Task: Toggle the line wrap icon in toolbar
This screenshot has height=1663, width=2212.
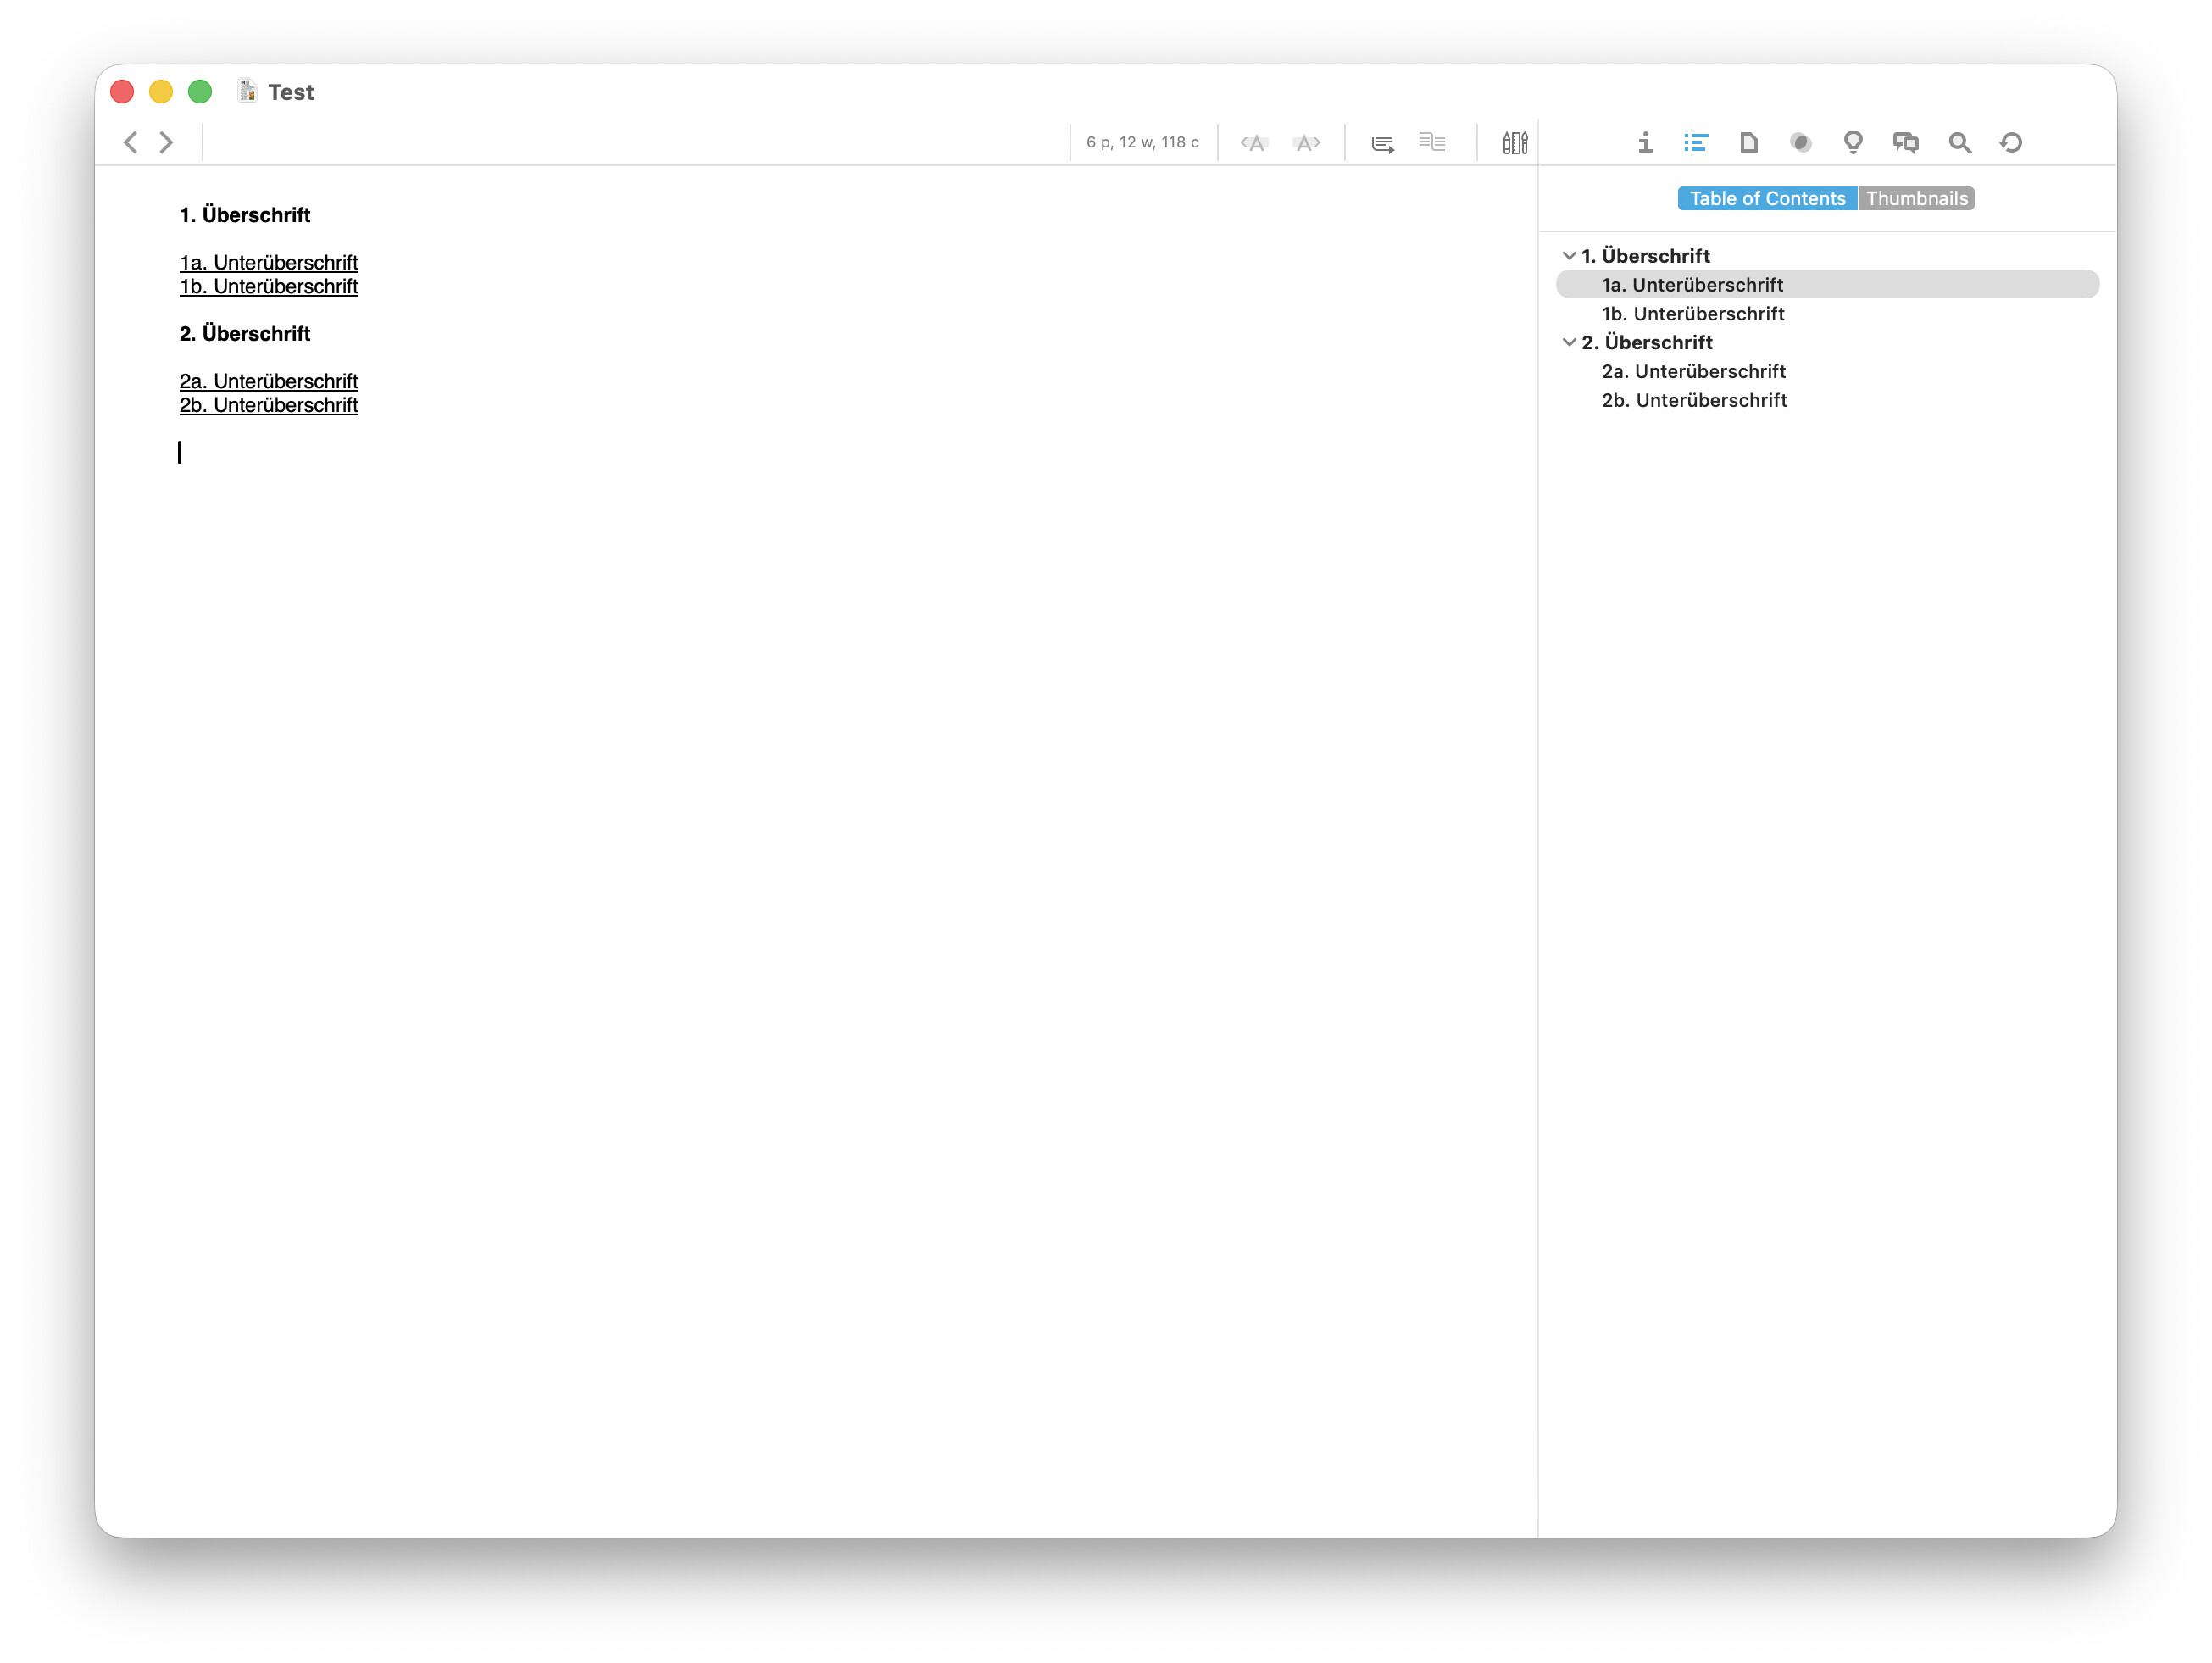Action: (1382, 143)
